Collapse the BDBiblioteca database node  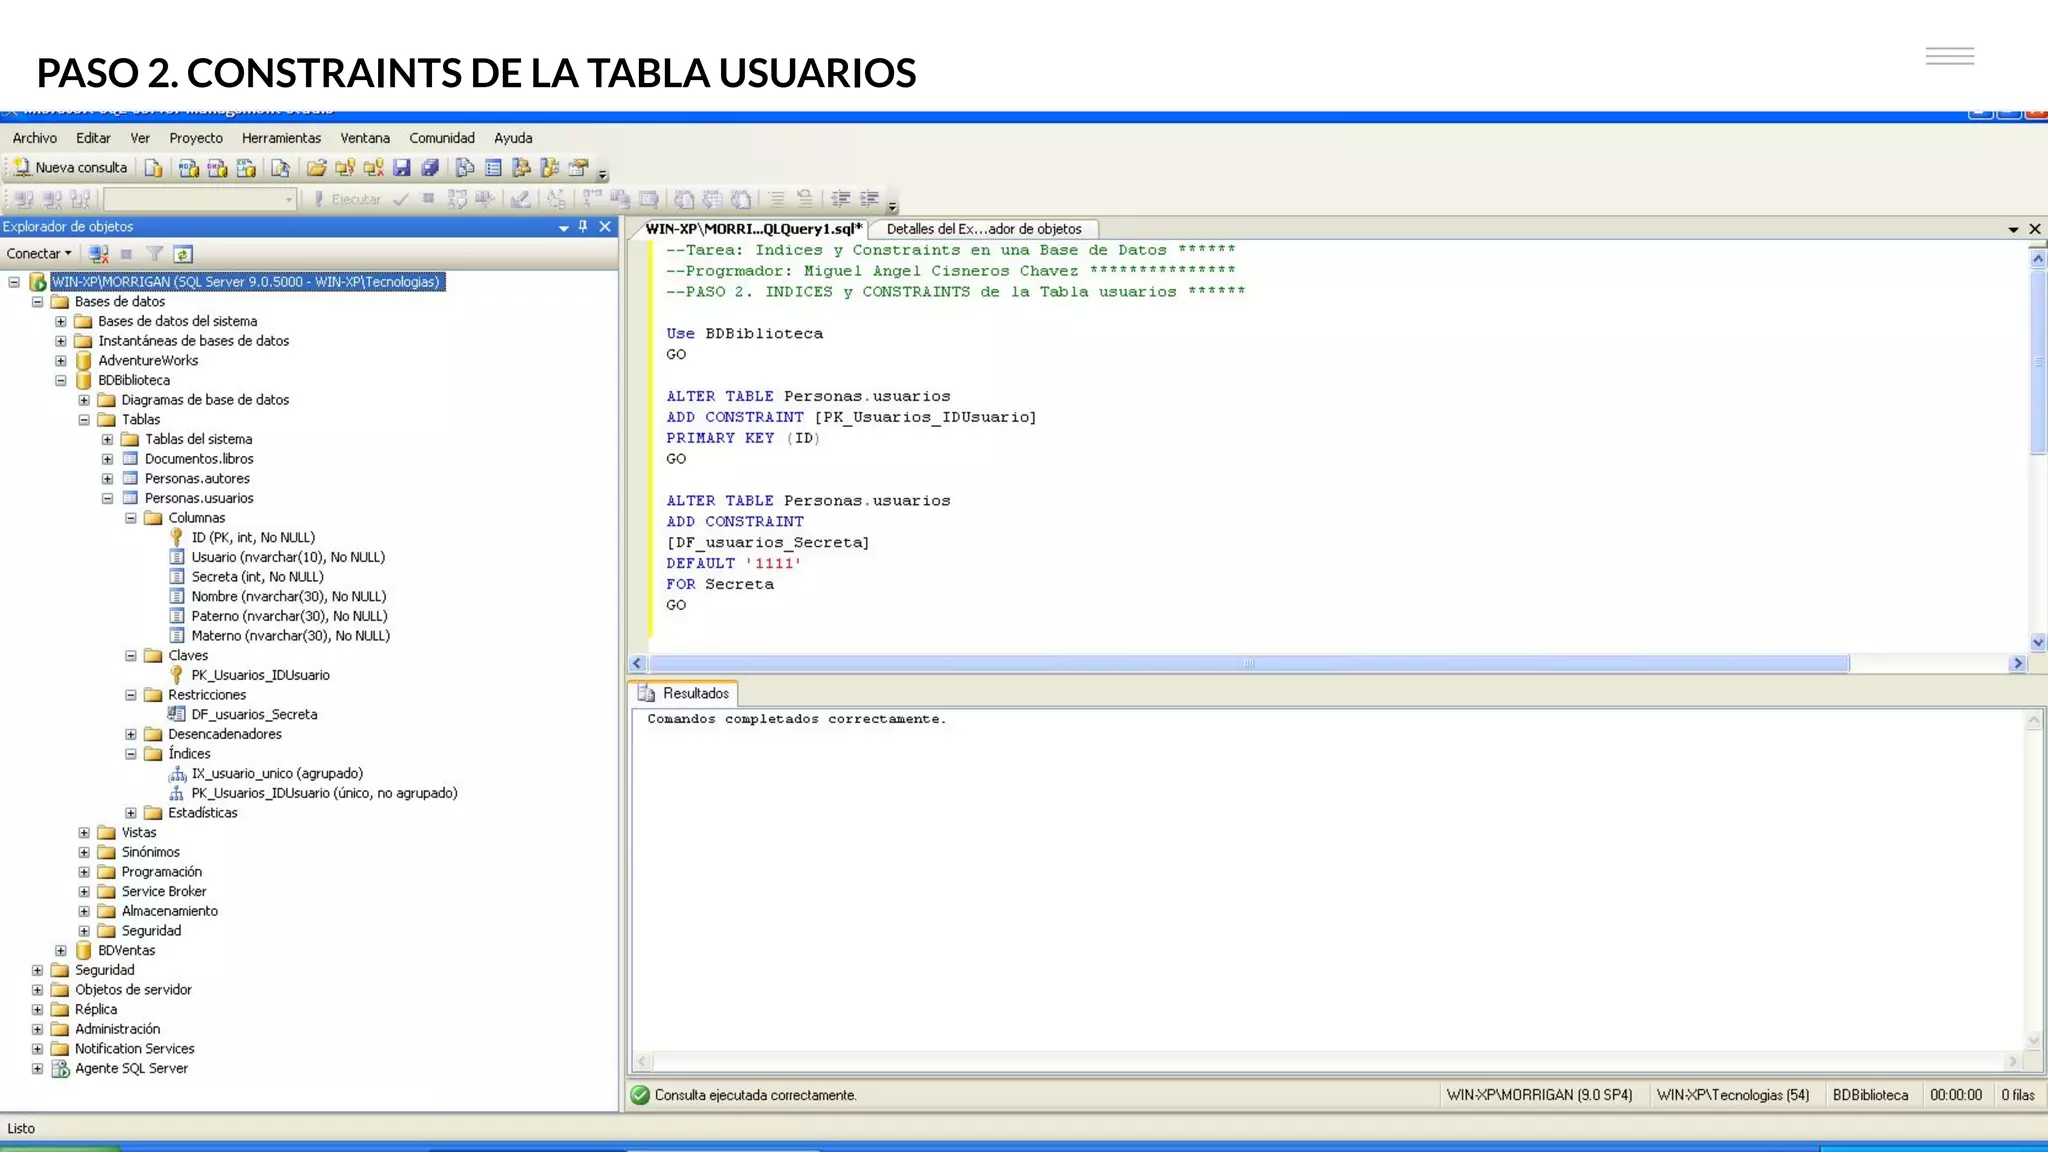(x=61, y=380)
